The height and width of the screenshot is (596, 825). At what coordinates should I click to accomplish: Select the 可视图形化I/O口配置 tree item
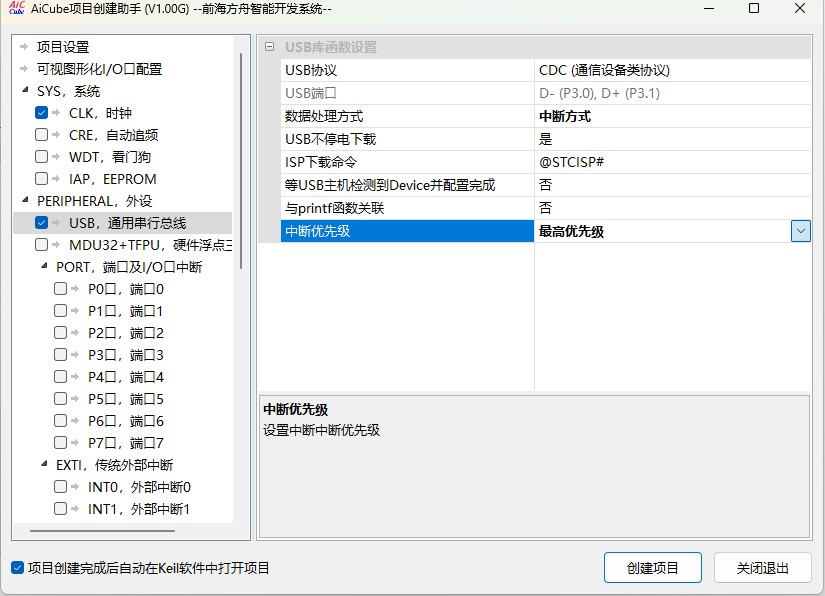(x=99, y=69)
